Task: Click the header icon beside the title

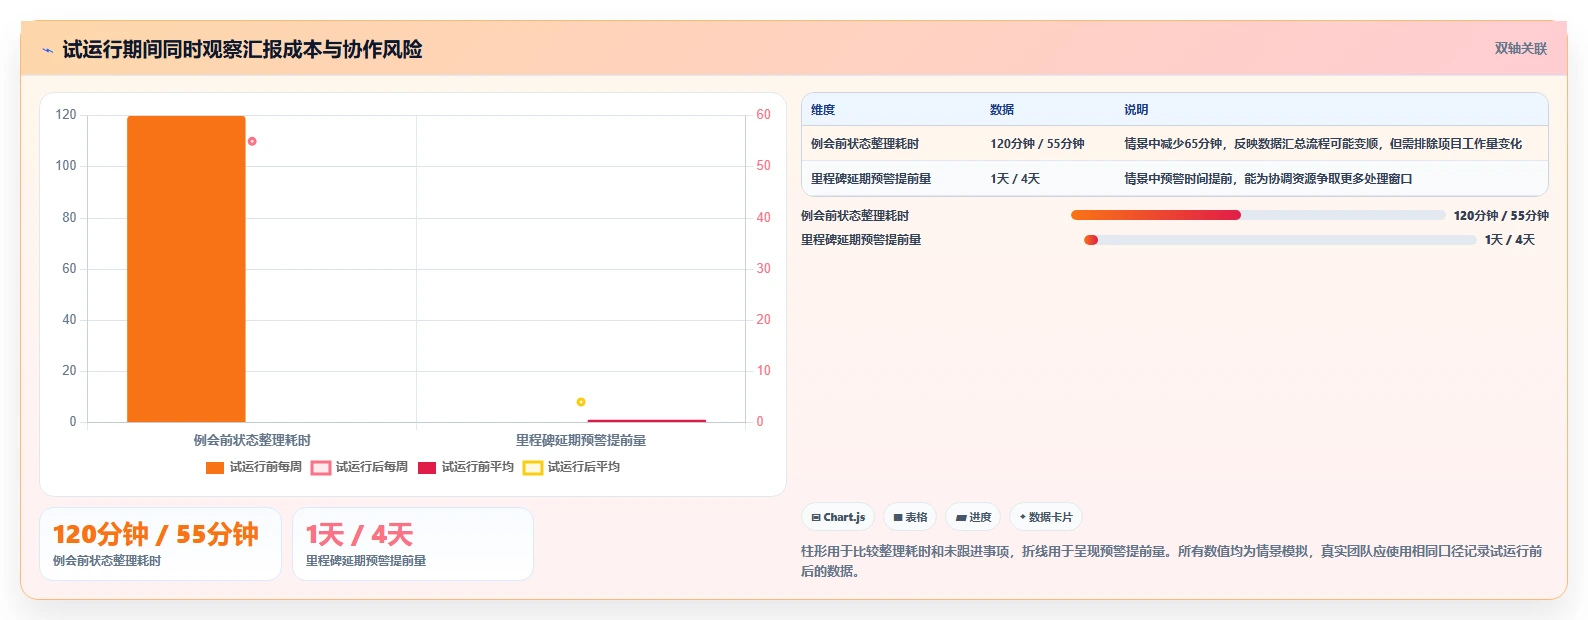Action: pyautogui.click(x=47, y=50)
